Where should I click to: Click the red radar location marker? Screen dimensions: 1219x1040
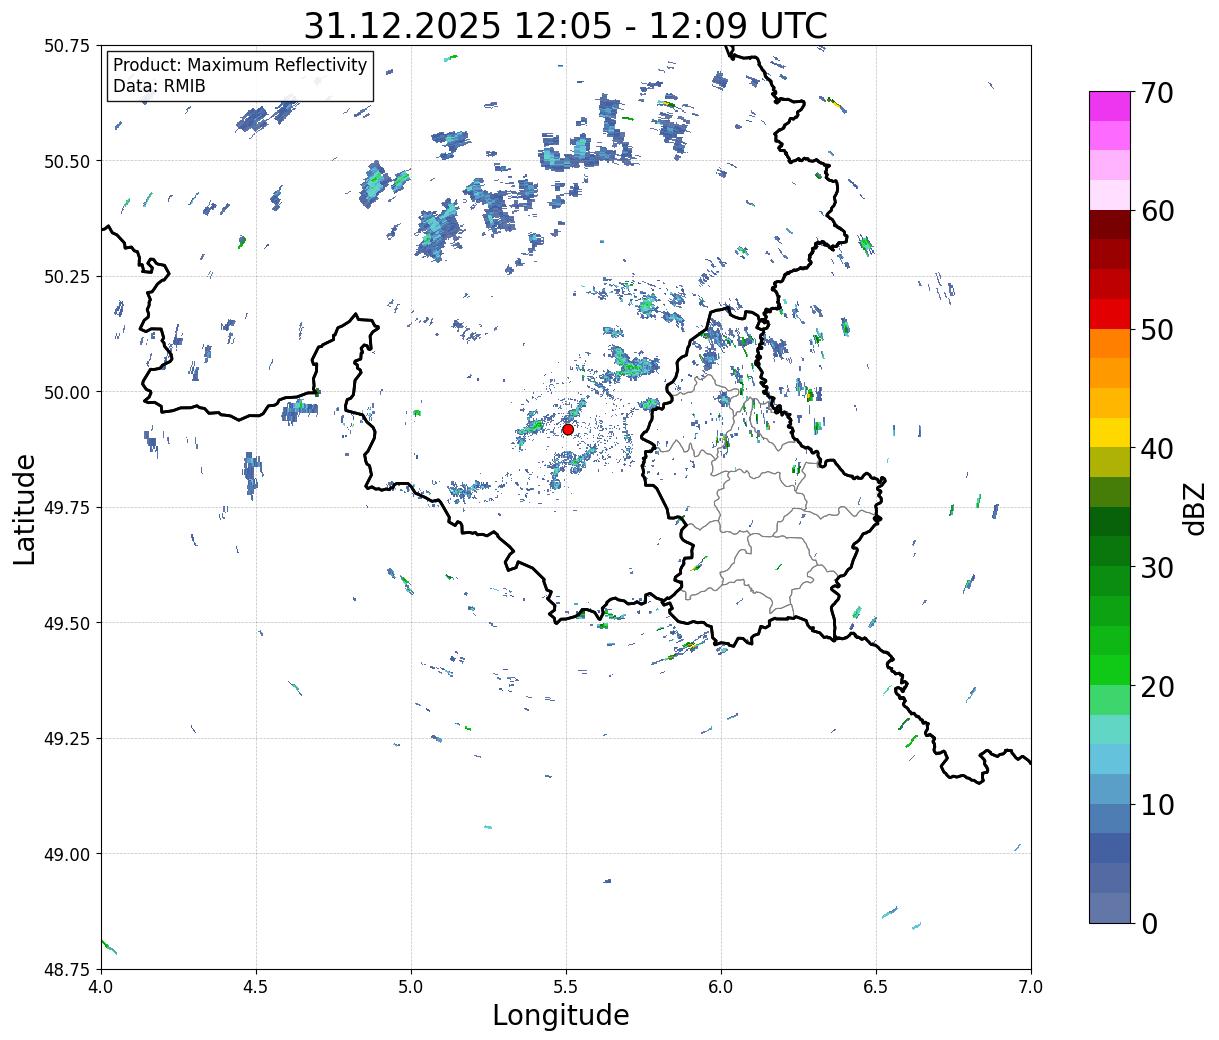tap(568, 429)
